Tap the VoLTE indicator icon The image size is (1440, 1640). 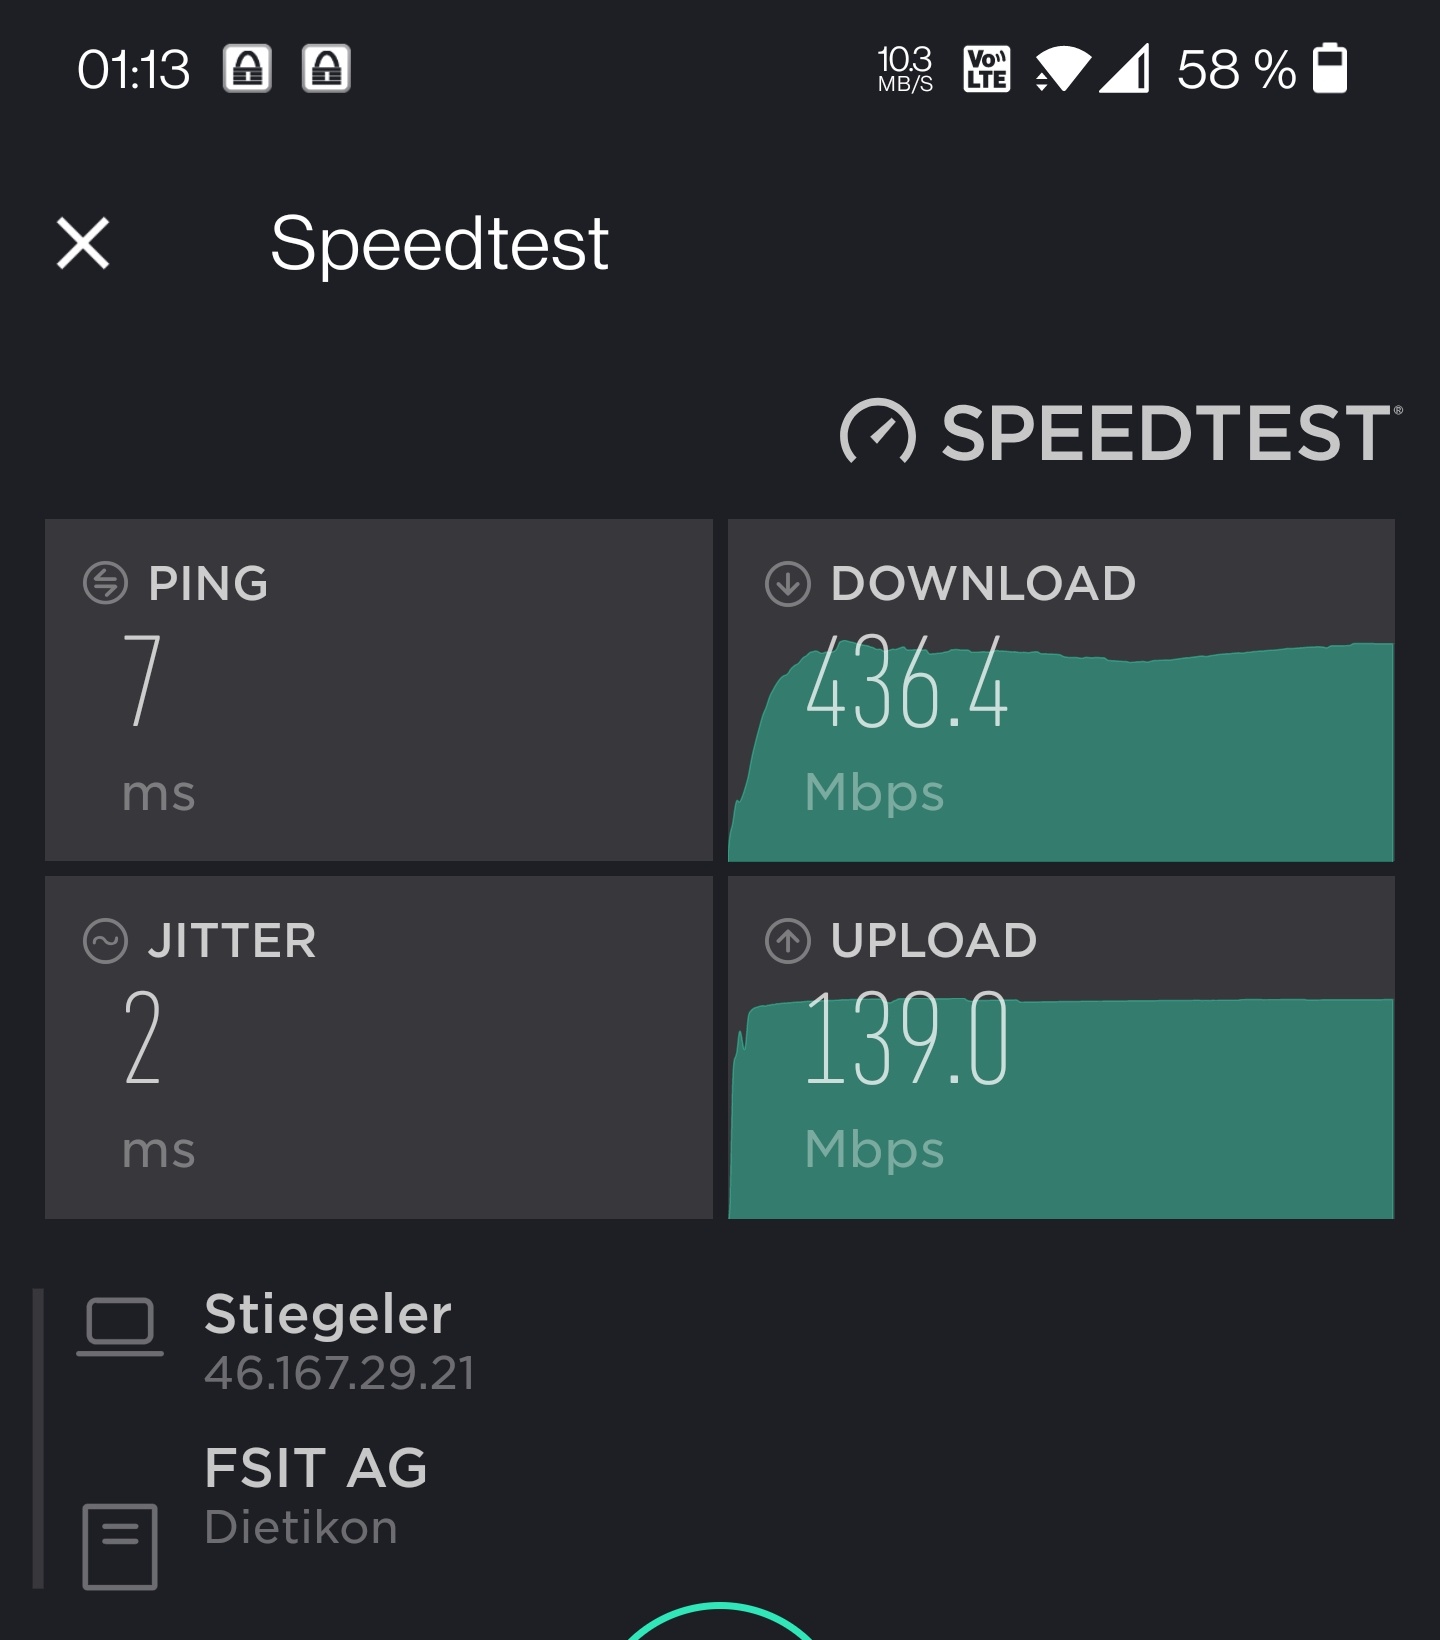986,69
